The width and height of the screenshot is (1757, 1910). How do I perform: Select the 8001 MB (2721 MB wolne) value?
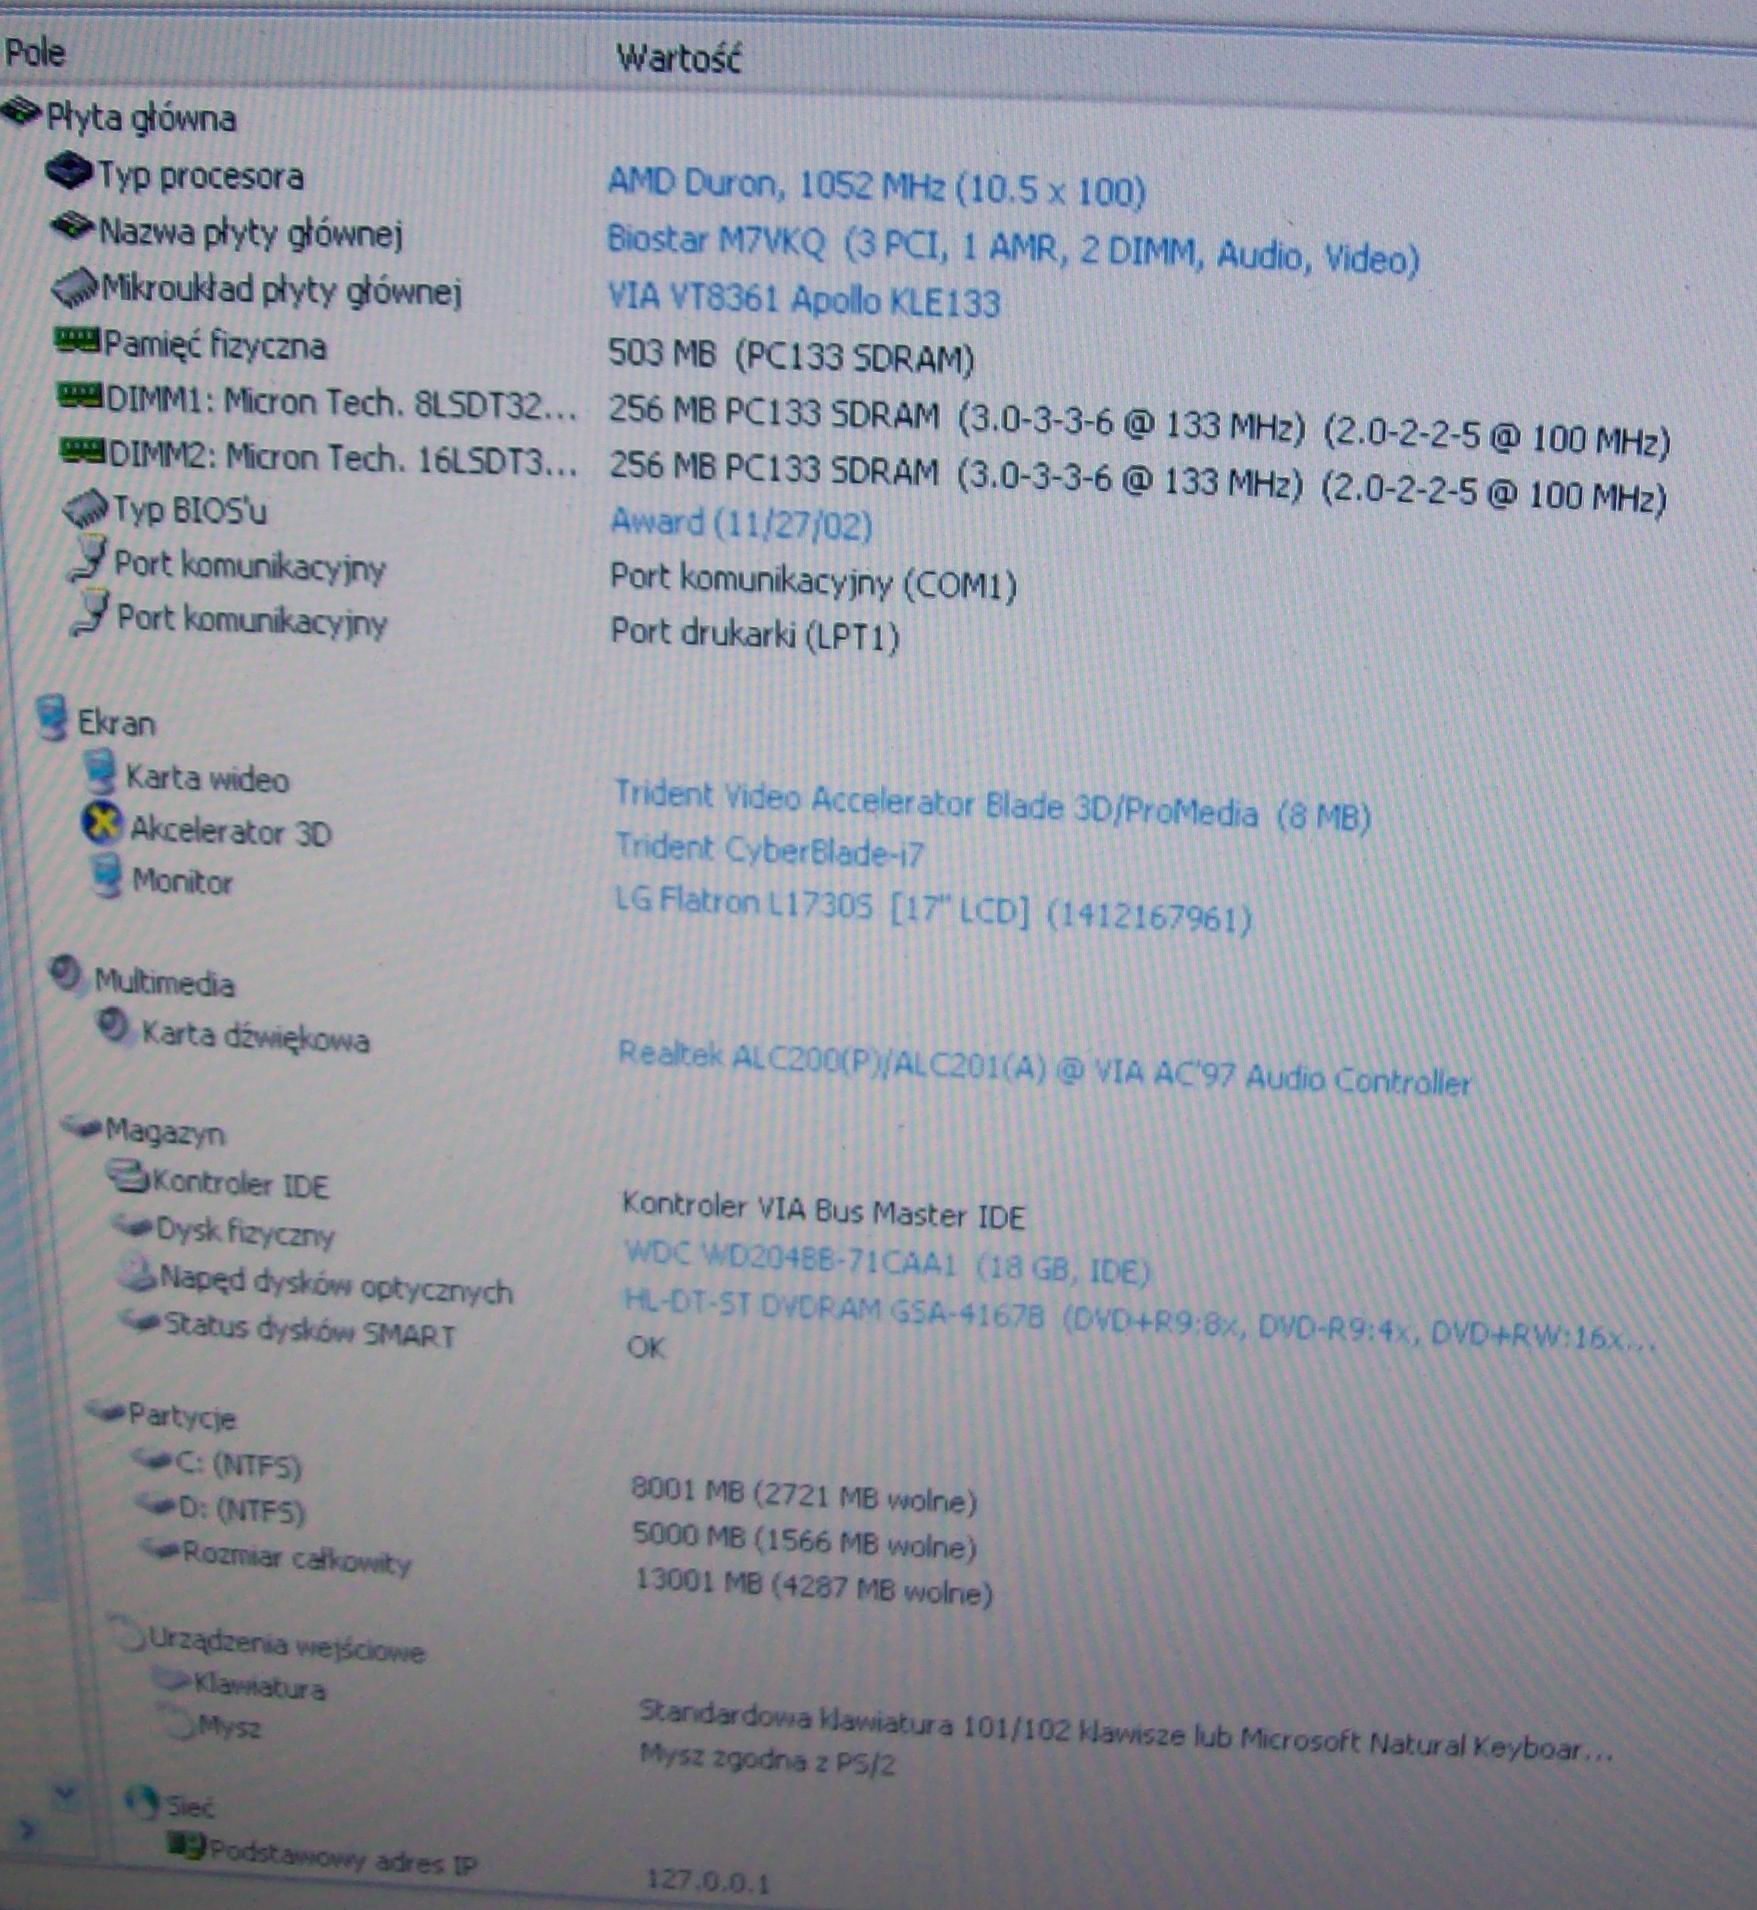[x=804, y=1495]
